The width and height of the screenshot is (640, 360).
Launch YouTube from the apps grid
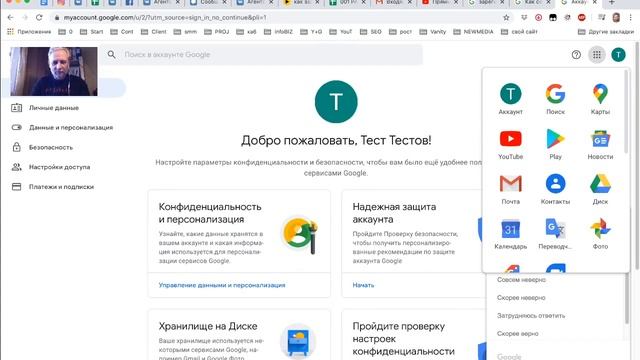point(510,144)
